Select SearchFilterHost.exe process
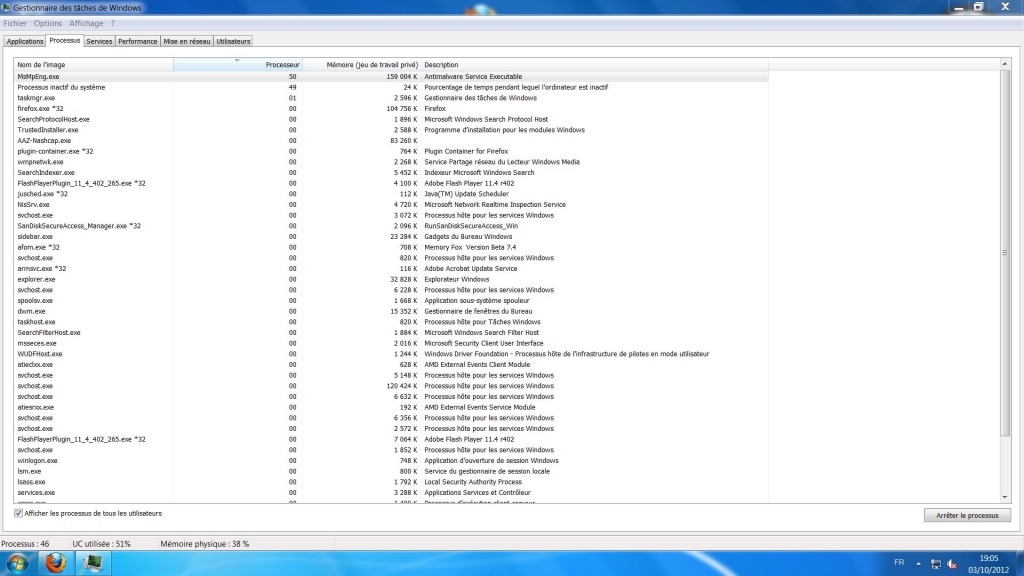Image resolution: width=1024 pixels, height=576 pixels. click(391, 332)
